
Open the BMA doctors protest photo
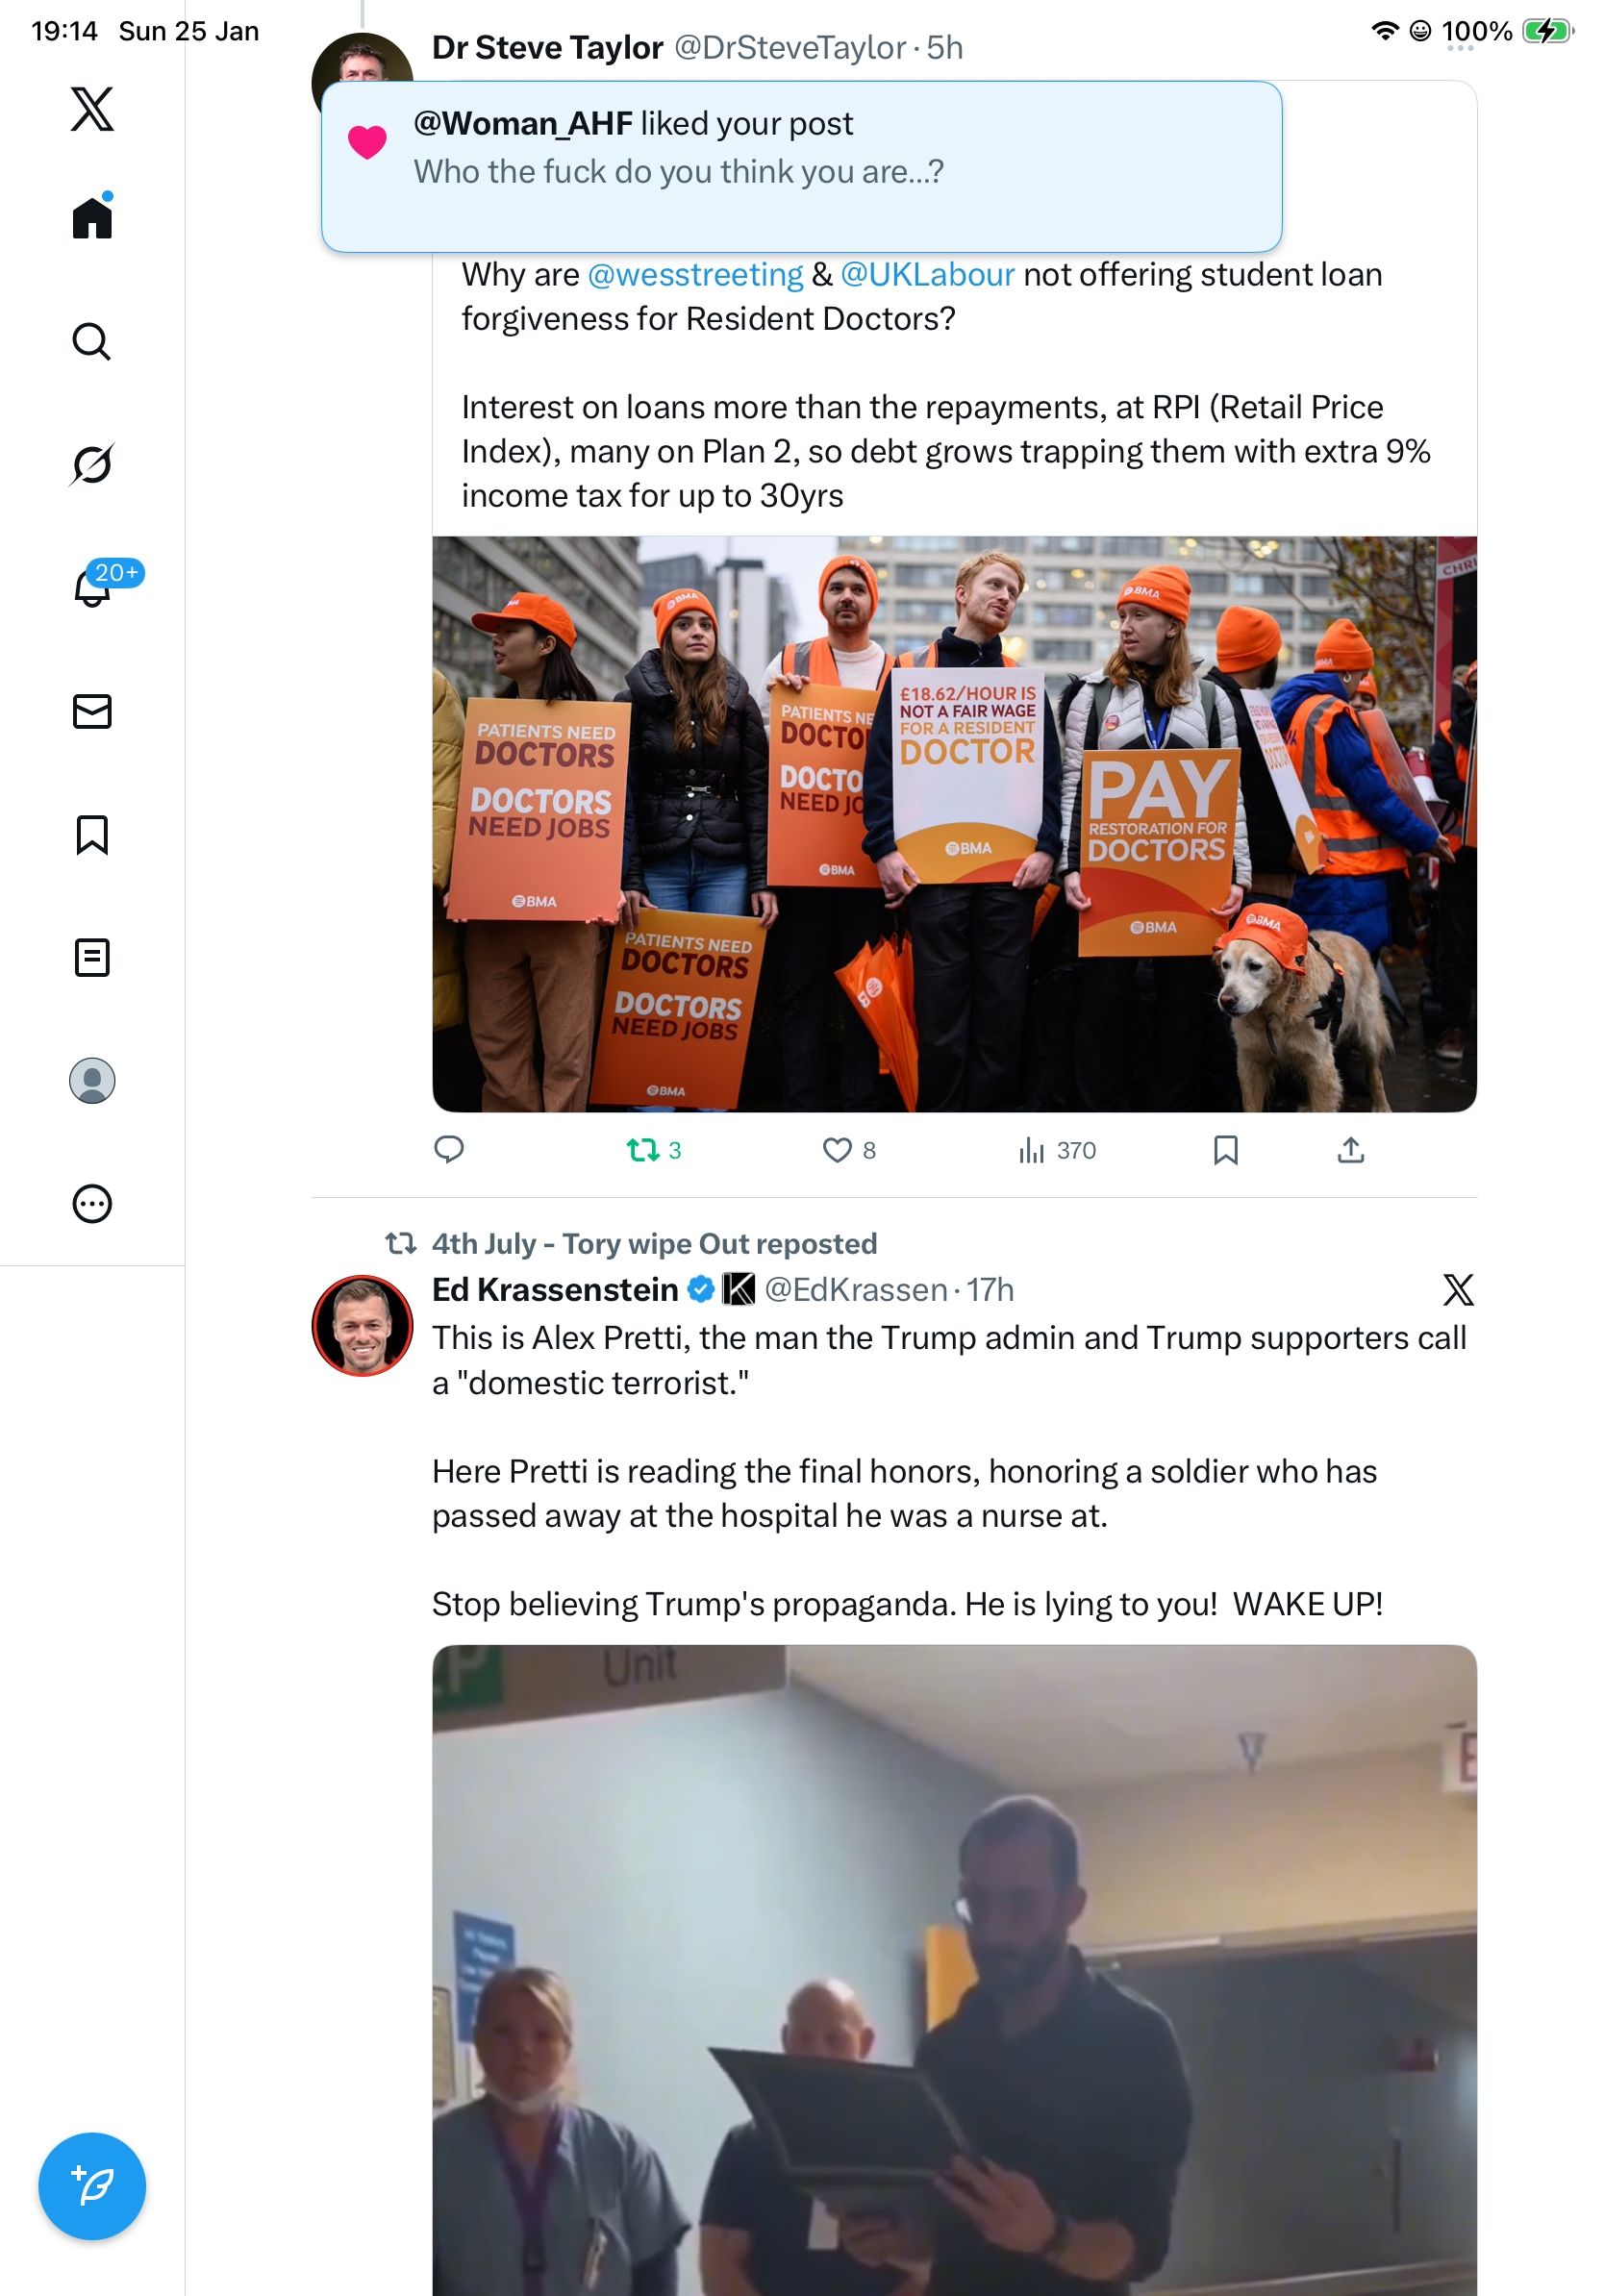[x=954, y=824]
